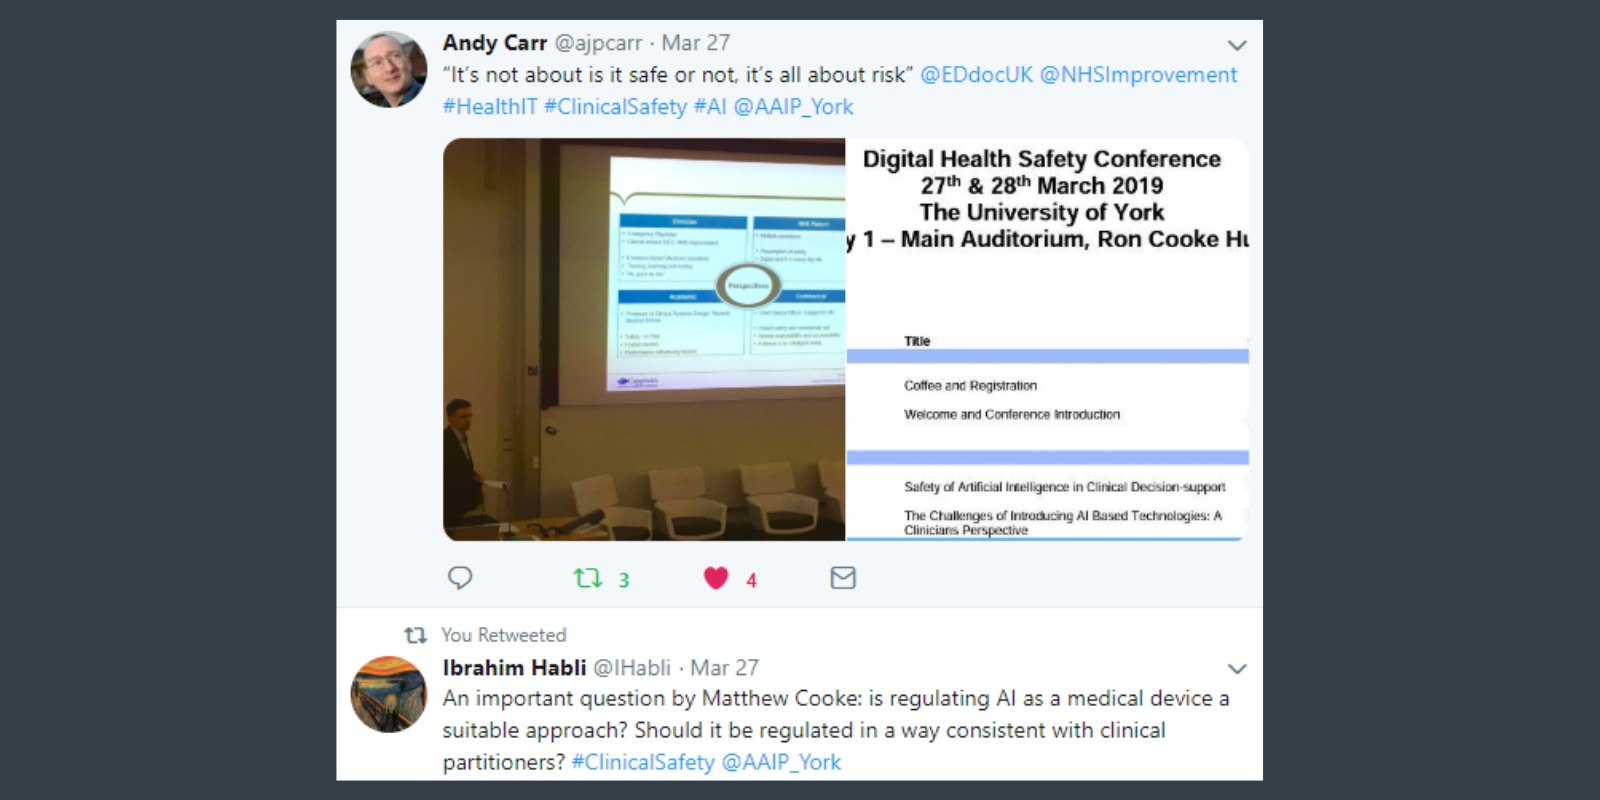Open the @EDdocUK mention link
1600x800 pixels.
click(976, 75)
